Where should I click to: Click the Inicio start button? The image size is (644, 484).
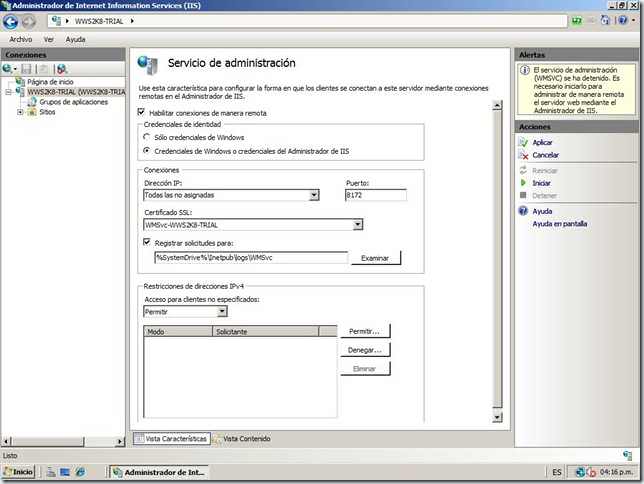pos(19,472)
